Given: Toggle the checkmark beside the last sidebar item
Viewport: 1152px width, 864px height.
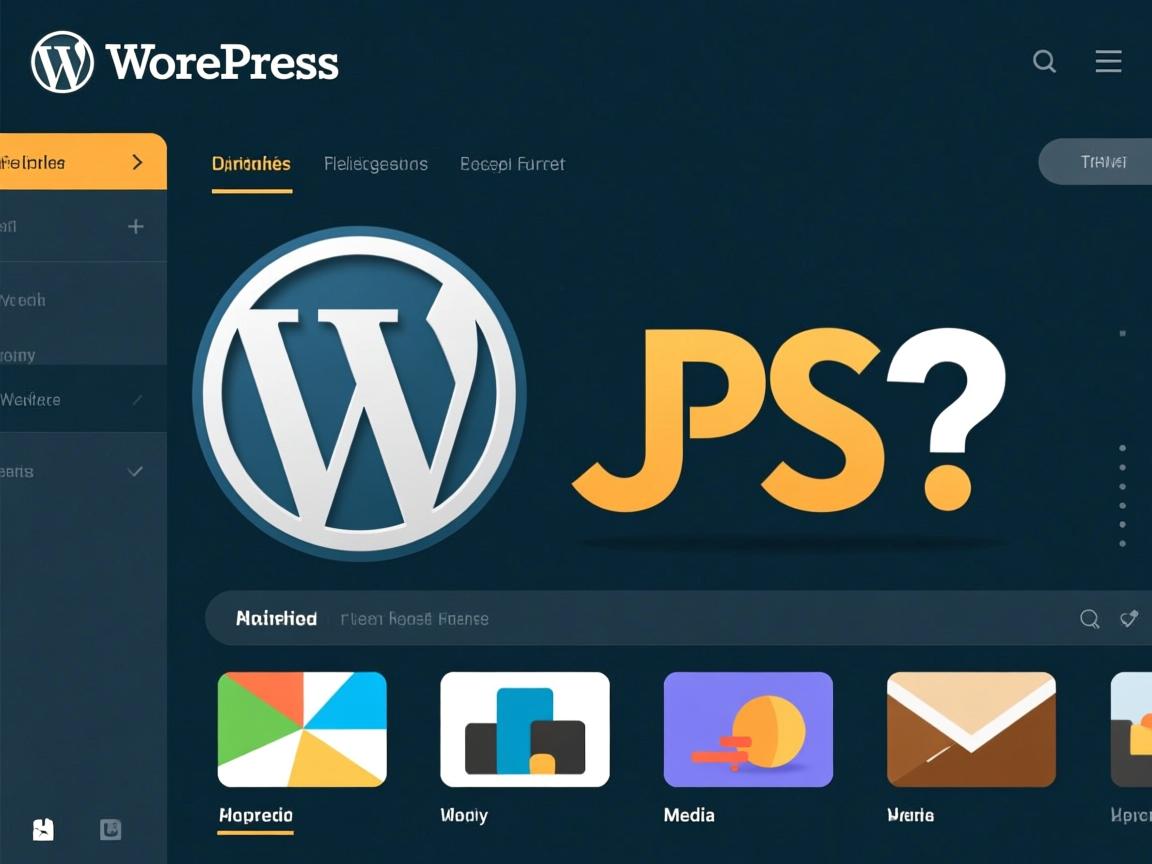Looking at the screenshot, I should tap(137, 471).
